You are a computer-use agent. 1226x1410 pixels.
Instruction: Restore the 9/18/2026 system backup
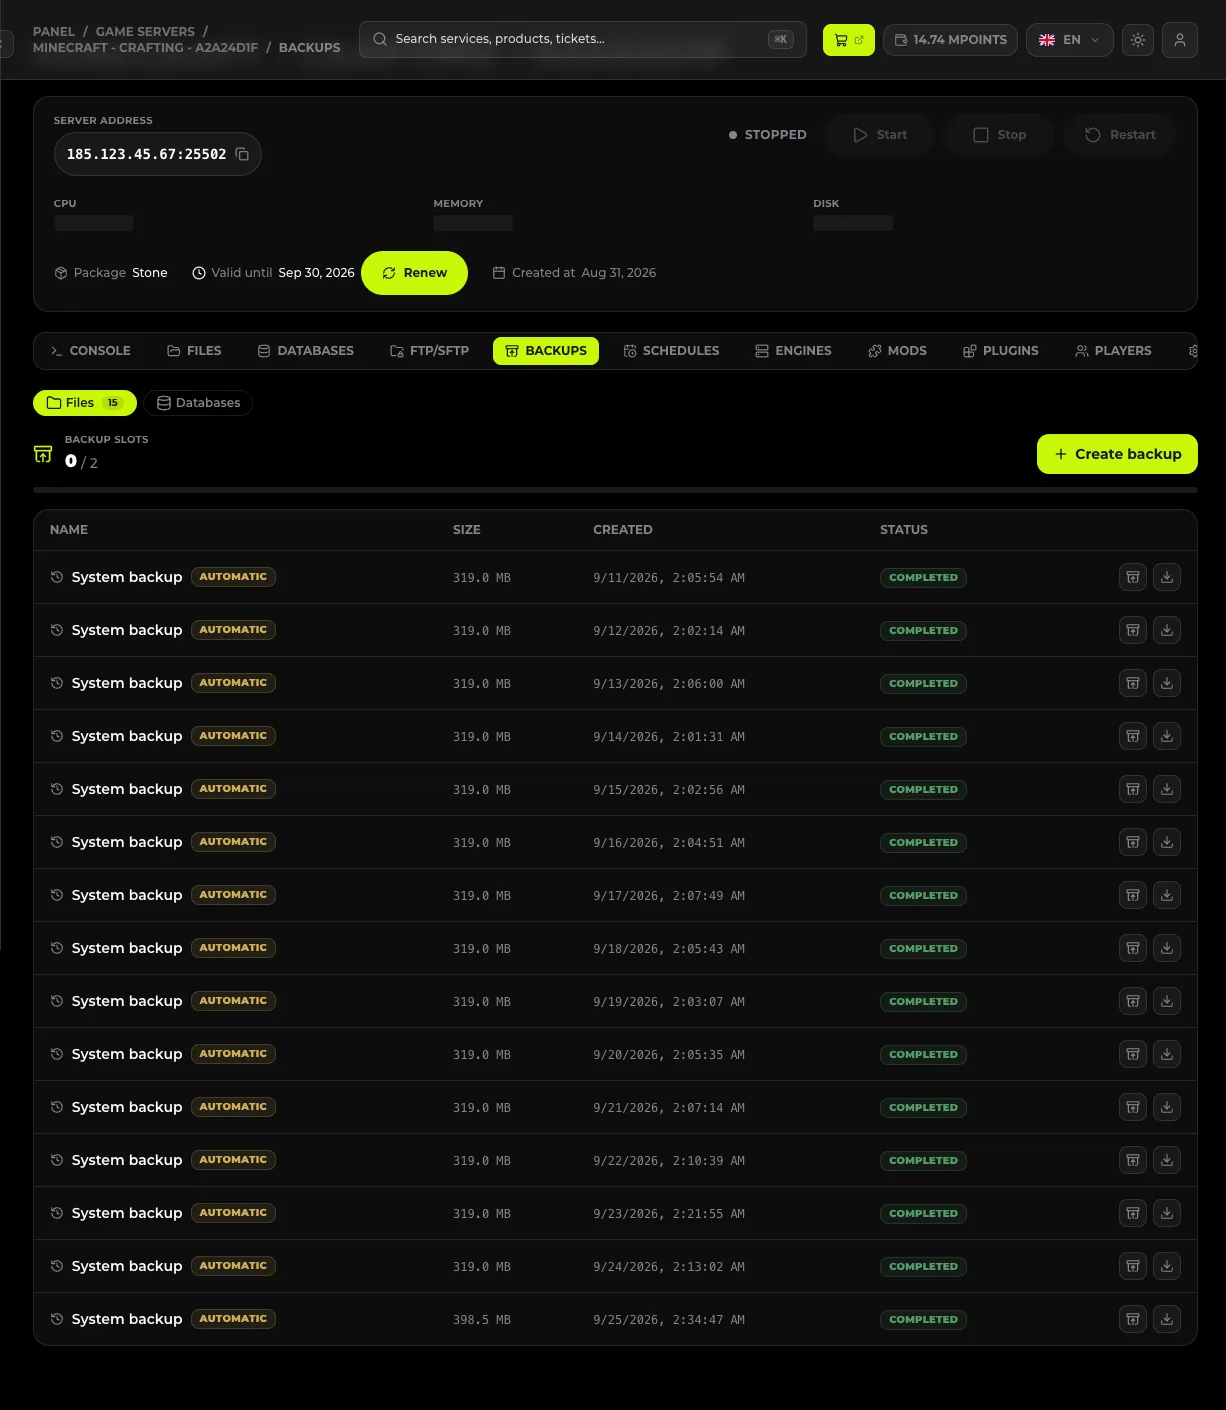pos(1133,948)
